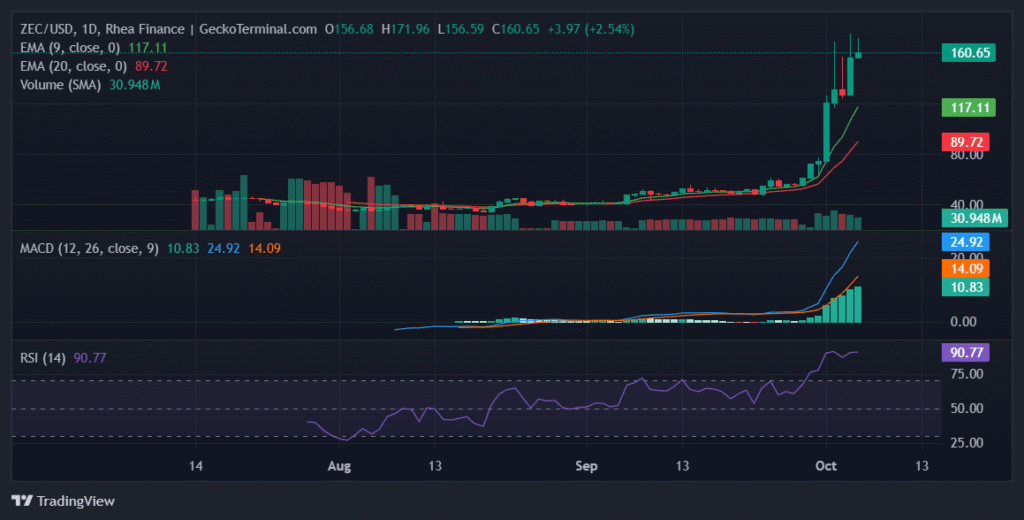Click the H171.96 high value

click(x=406, y=29)
